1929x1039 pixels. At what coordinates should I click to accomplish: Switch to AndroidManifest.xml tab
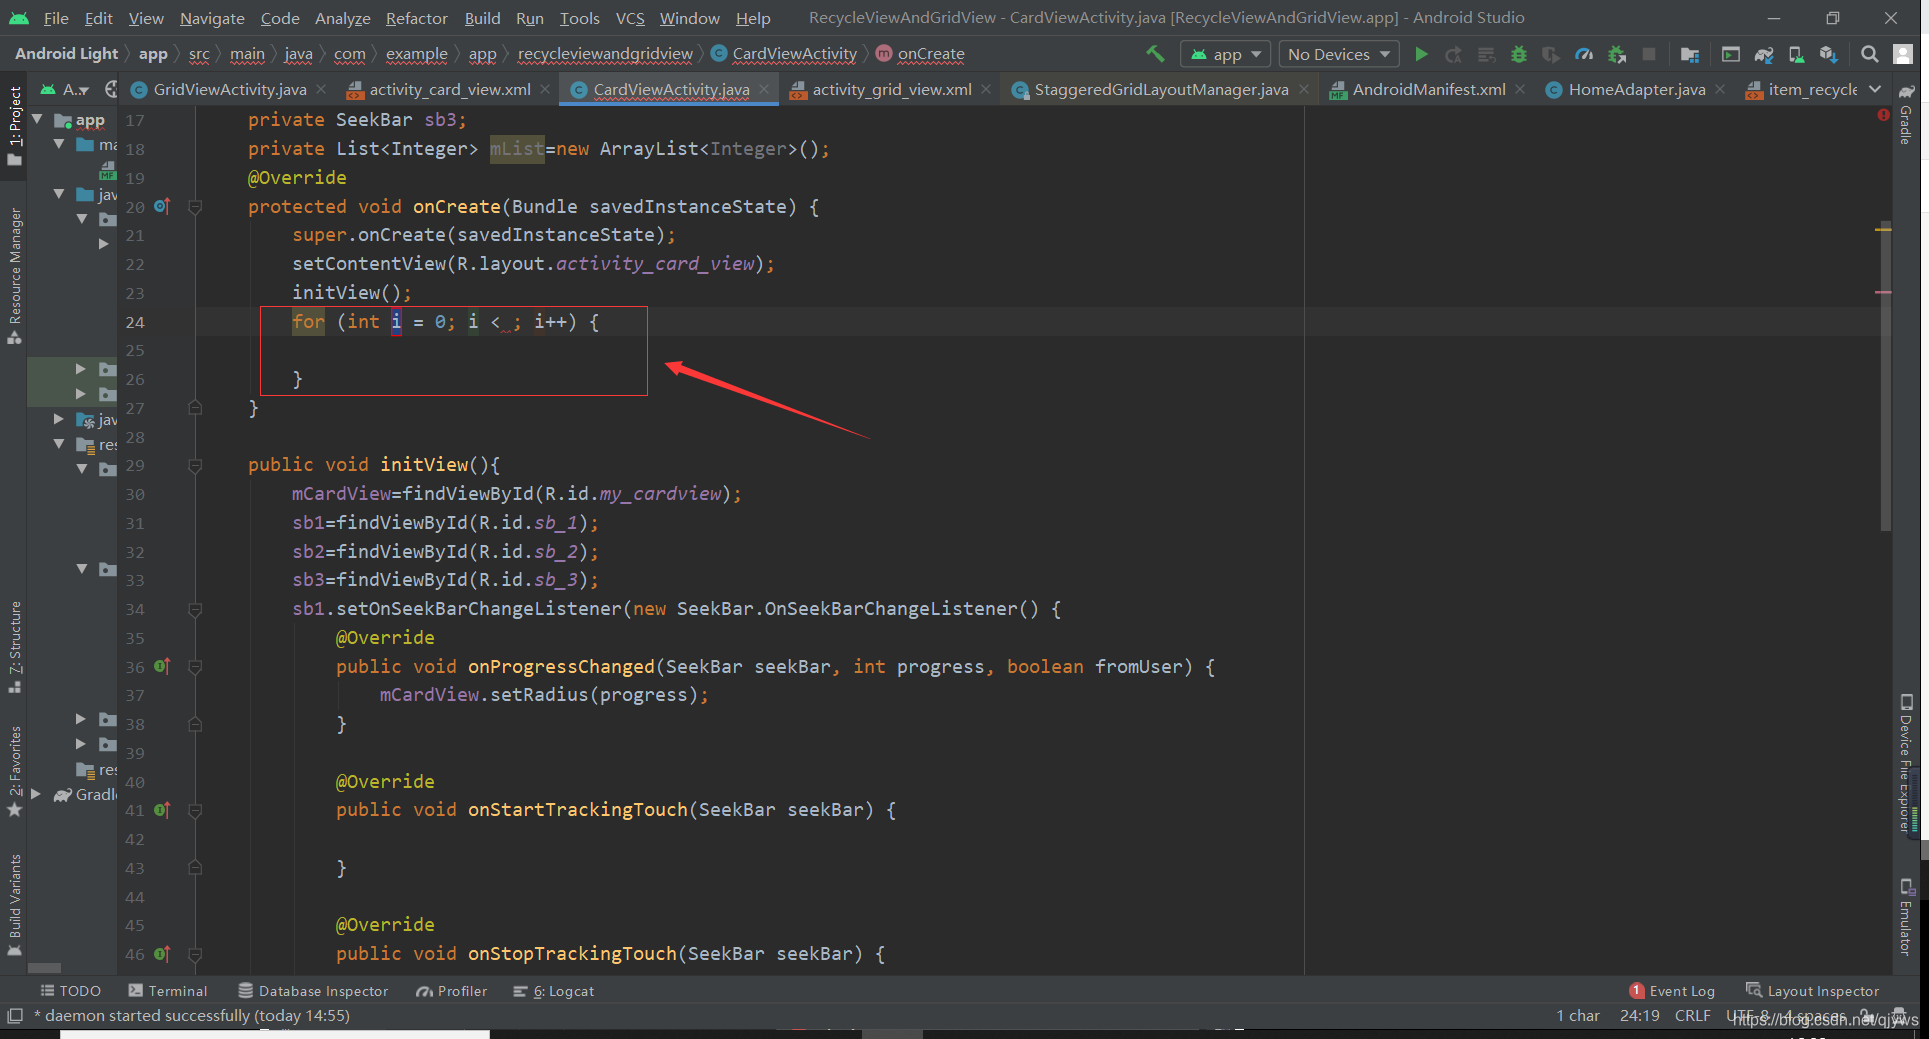[1429, 89]
